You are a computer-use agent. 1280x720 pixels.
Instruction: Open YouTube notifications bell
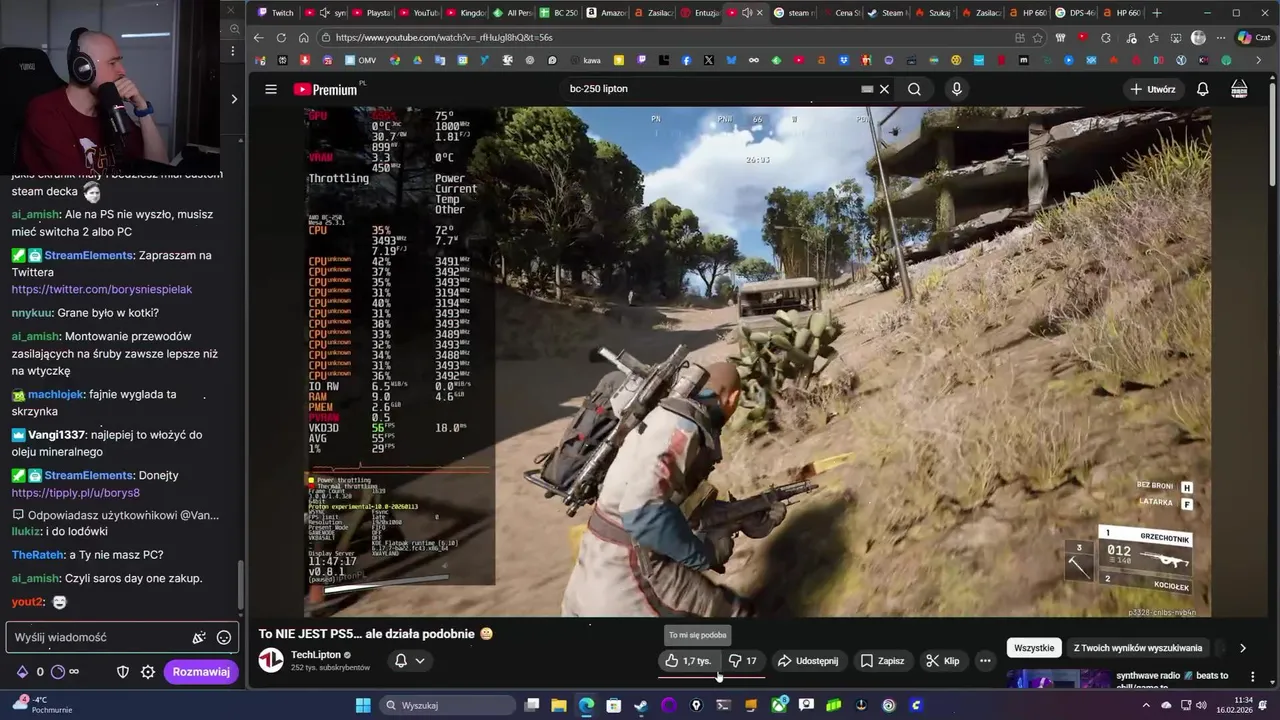[1203, 89]
